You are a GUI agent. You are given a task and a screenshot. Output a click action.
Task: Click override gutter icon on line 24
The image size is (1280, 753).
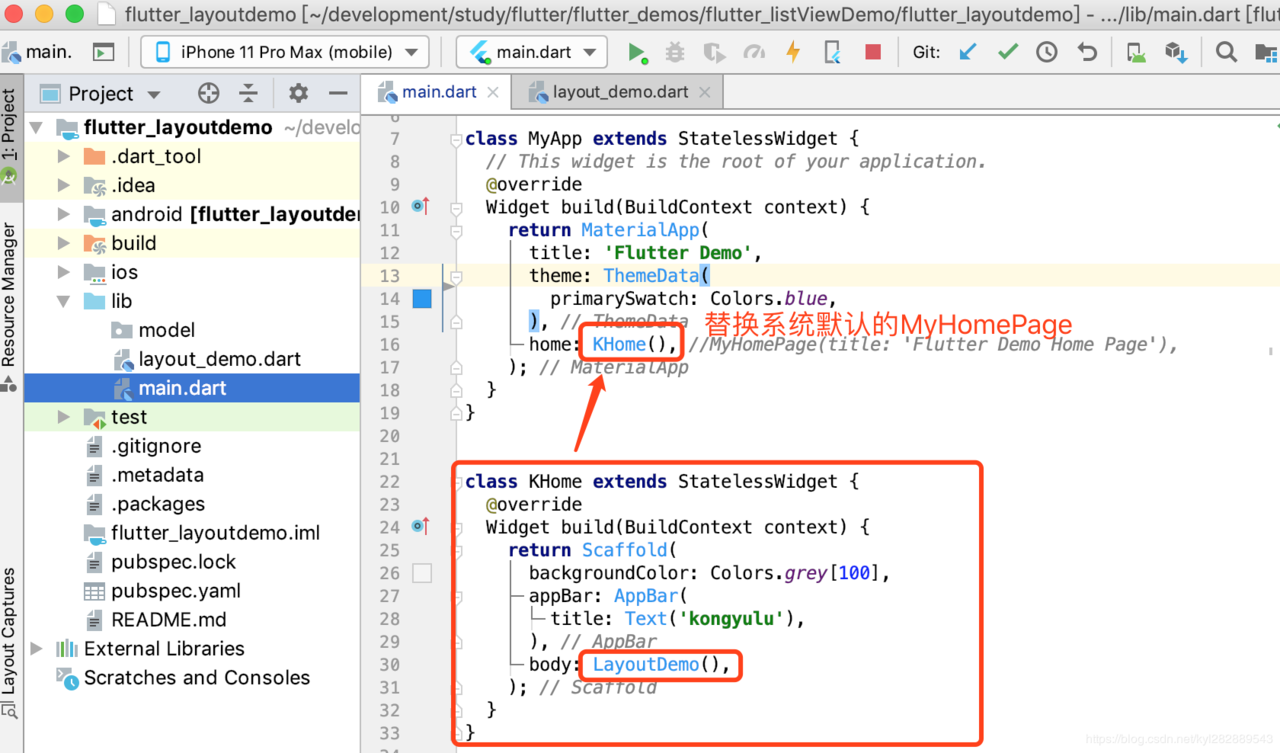420,526
